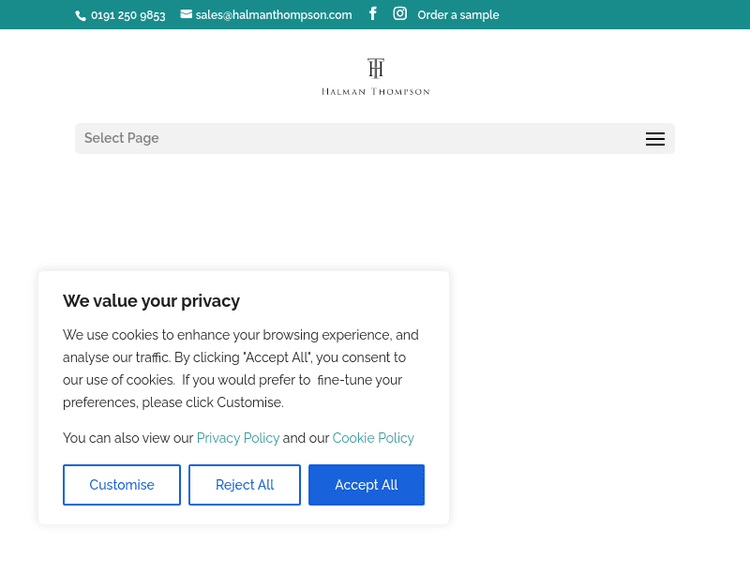This screenshot has height=563, width=750.
Task: Open the Facebook page icon
Action: [x=373, y=14]
